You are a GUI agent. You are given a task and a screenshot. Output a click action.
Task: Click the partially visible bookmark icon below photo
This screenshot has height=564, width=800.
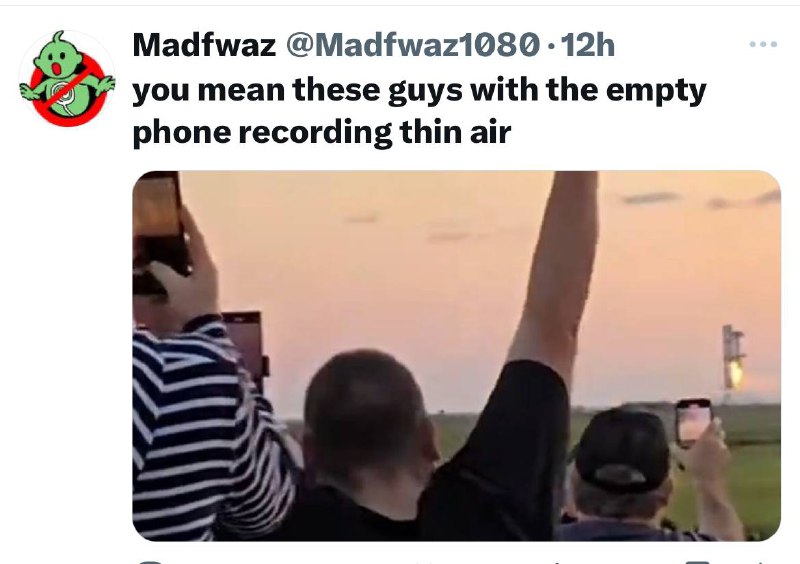[697, 561]
